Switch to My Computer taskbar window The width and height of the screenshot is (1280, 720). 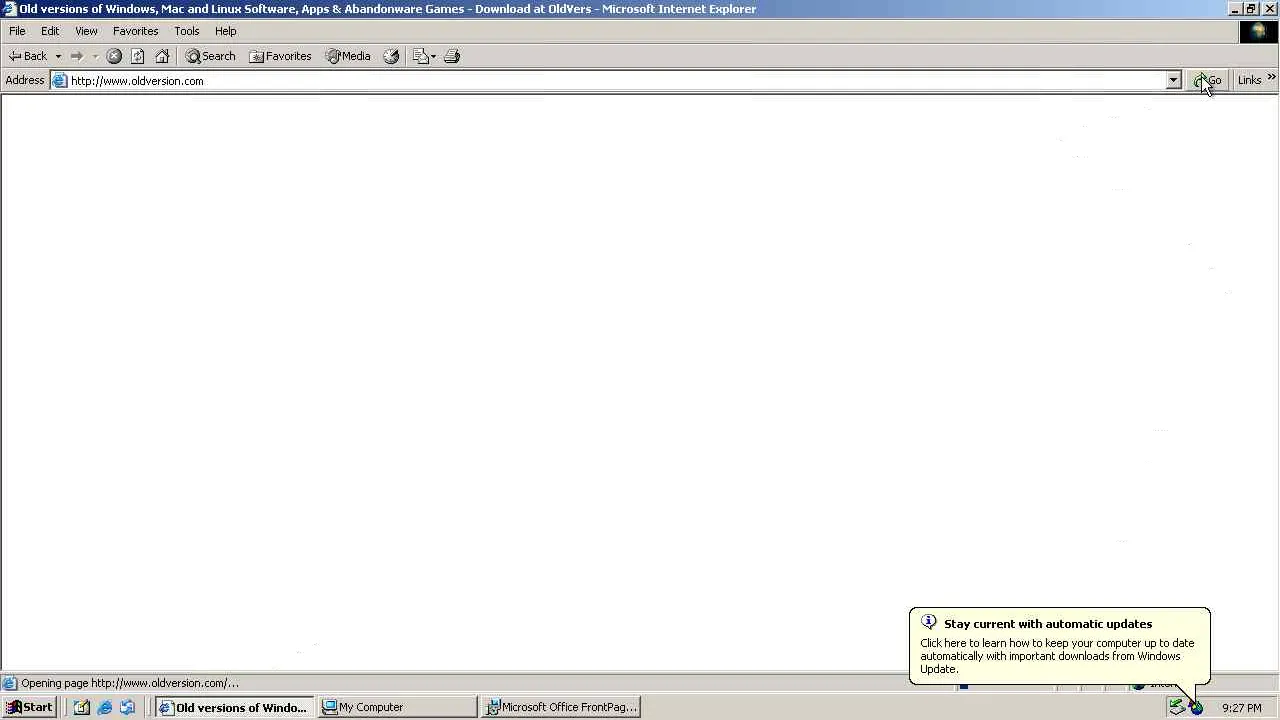(398, 707)
